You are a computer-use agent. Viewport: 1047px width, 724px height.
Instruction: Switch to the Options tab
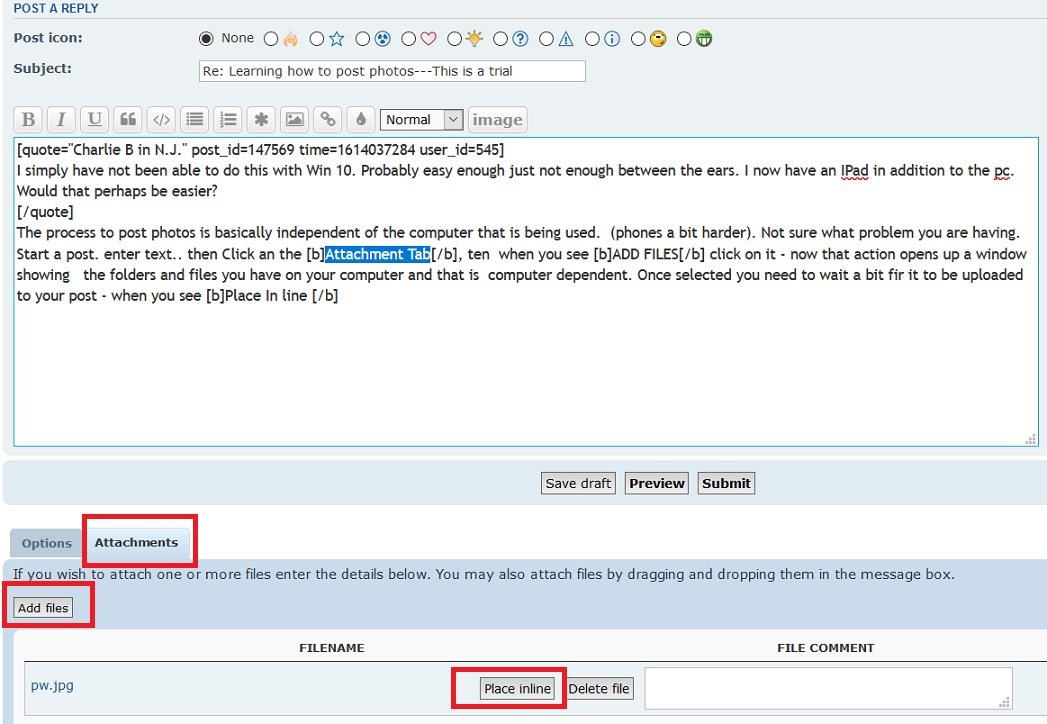(47, 543)
